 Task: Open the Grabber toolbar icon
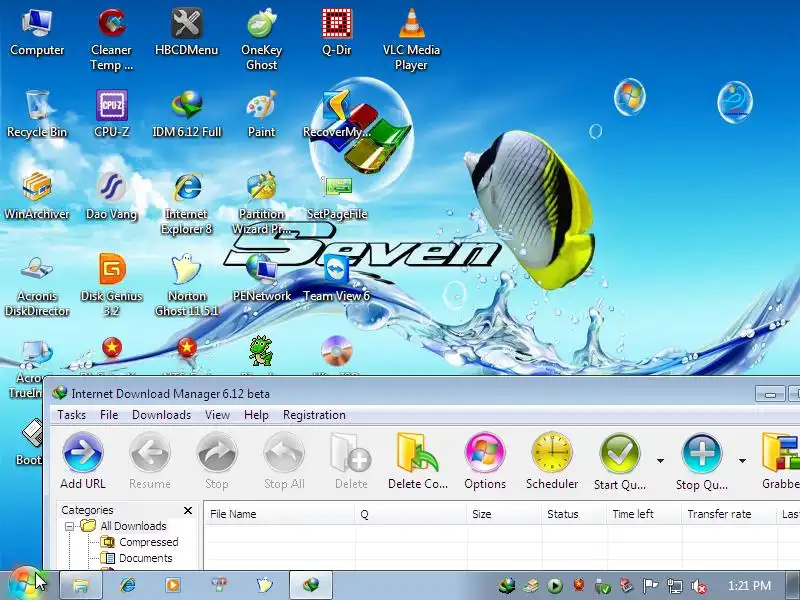pyautogui.click(x=781, y=461)
